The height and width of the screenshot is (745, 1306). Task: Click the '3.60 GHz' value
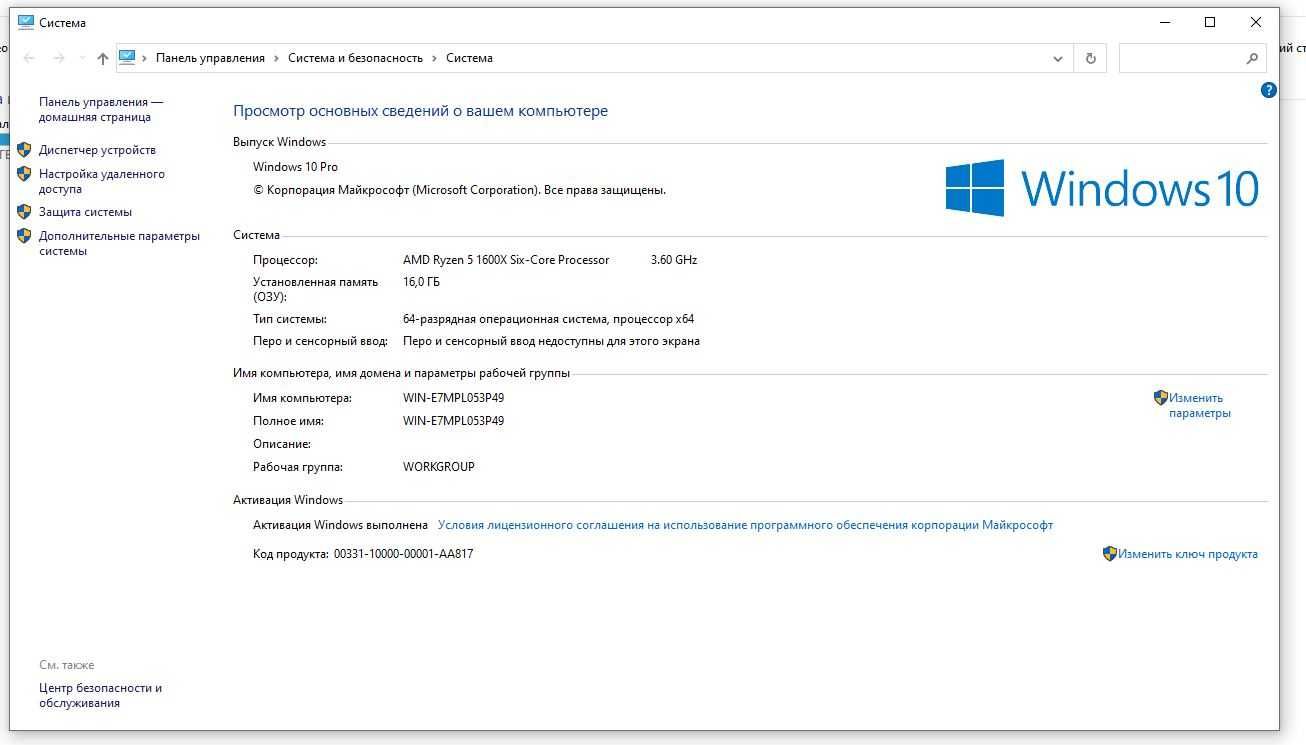674,260
